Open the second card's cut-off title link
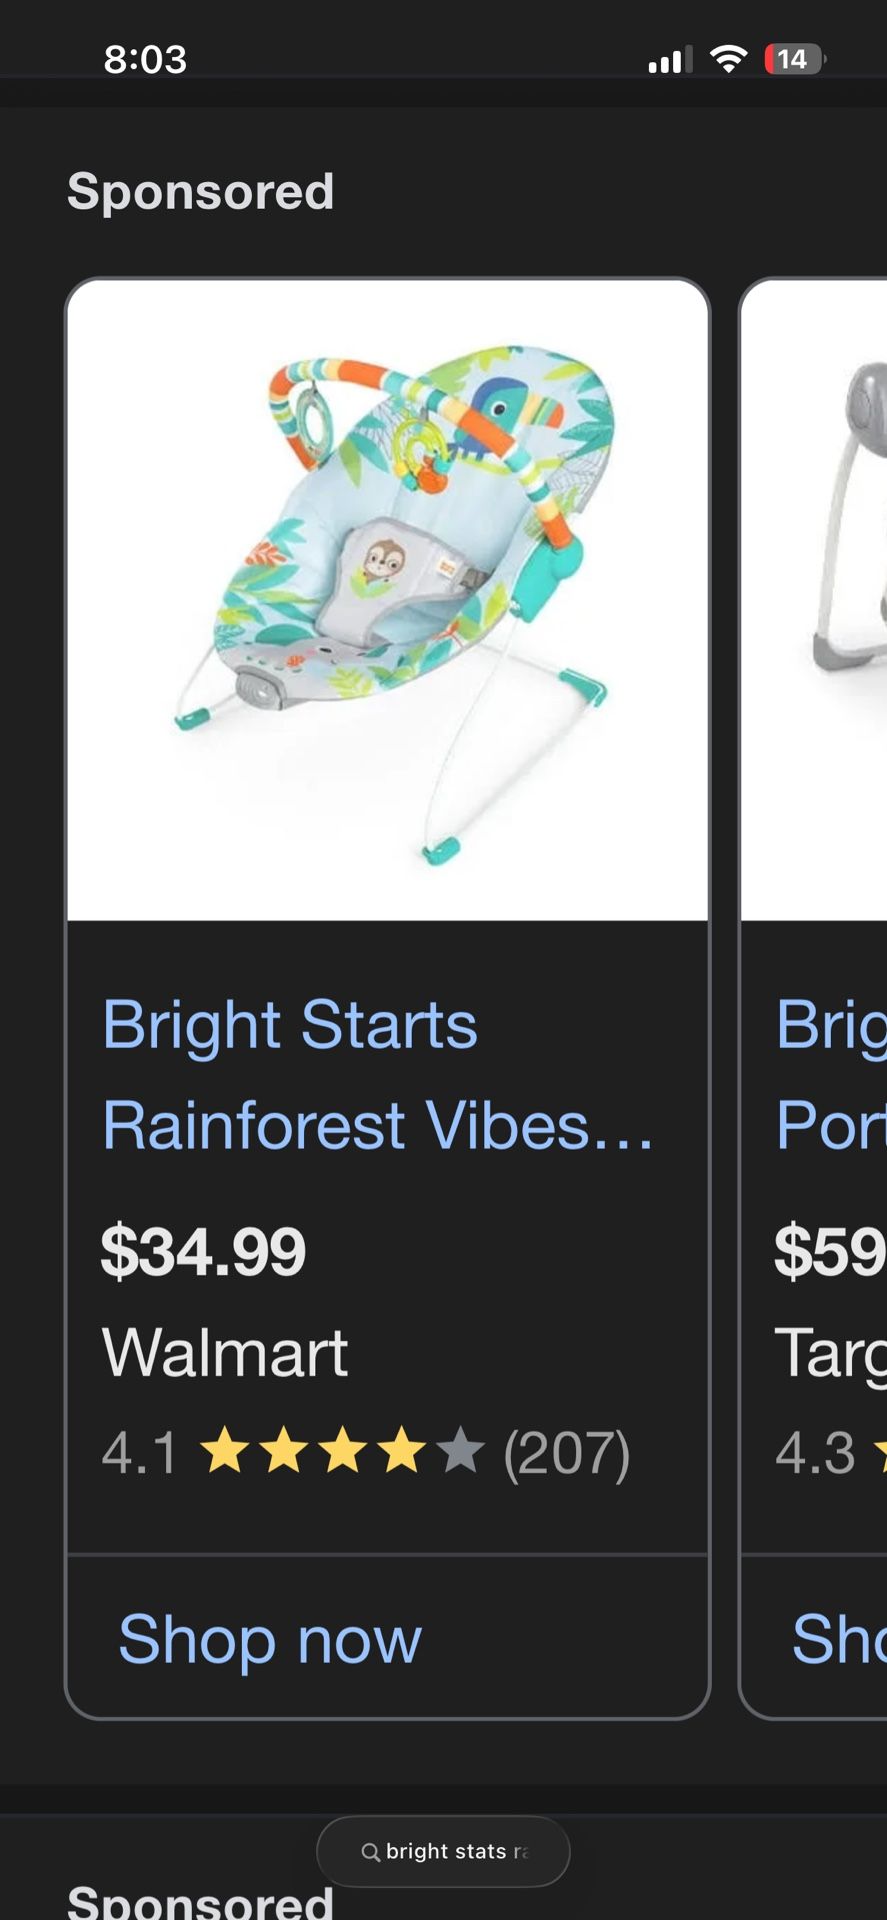The width and height of the screenshot is (887, 1920). 831,1075
